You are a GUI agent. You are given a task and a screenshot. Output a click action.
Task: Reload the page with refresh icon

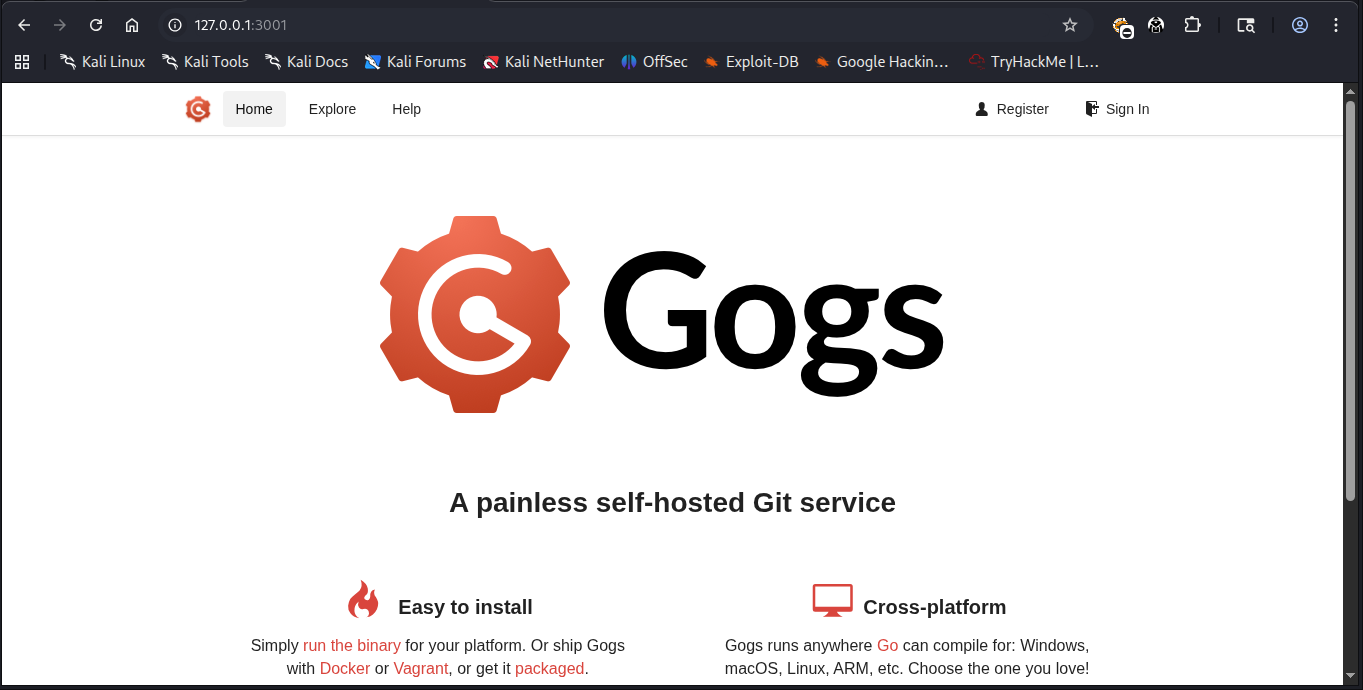click(96, 25)
